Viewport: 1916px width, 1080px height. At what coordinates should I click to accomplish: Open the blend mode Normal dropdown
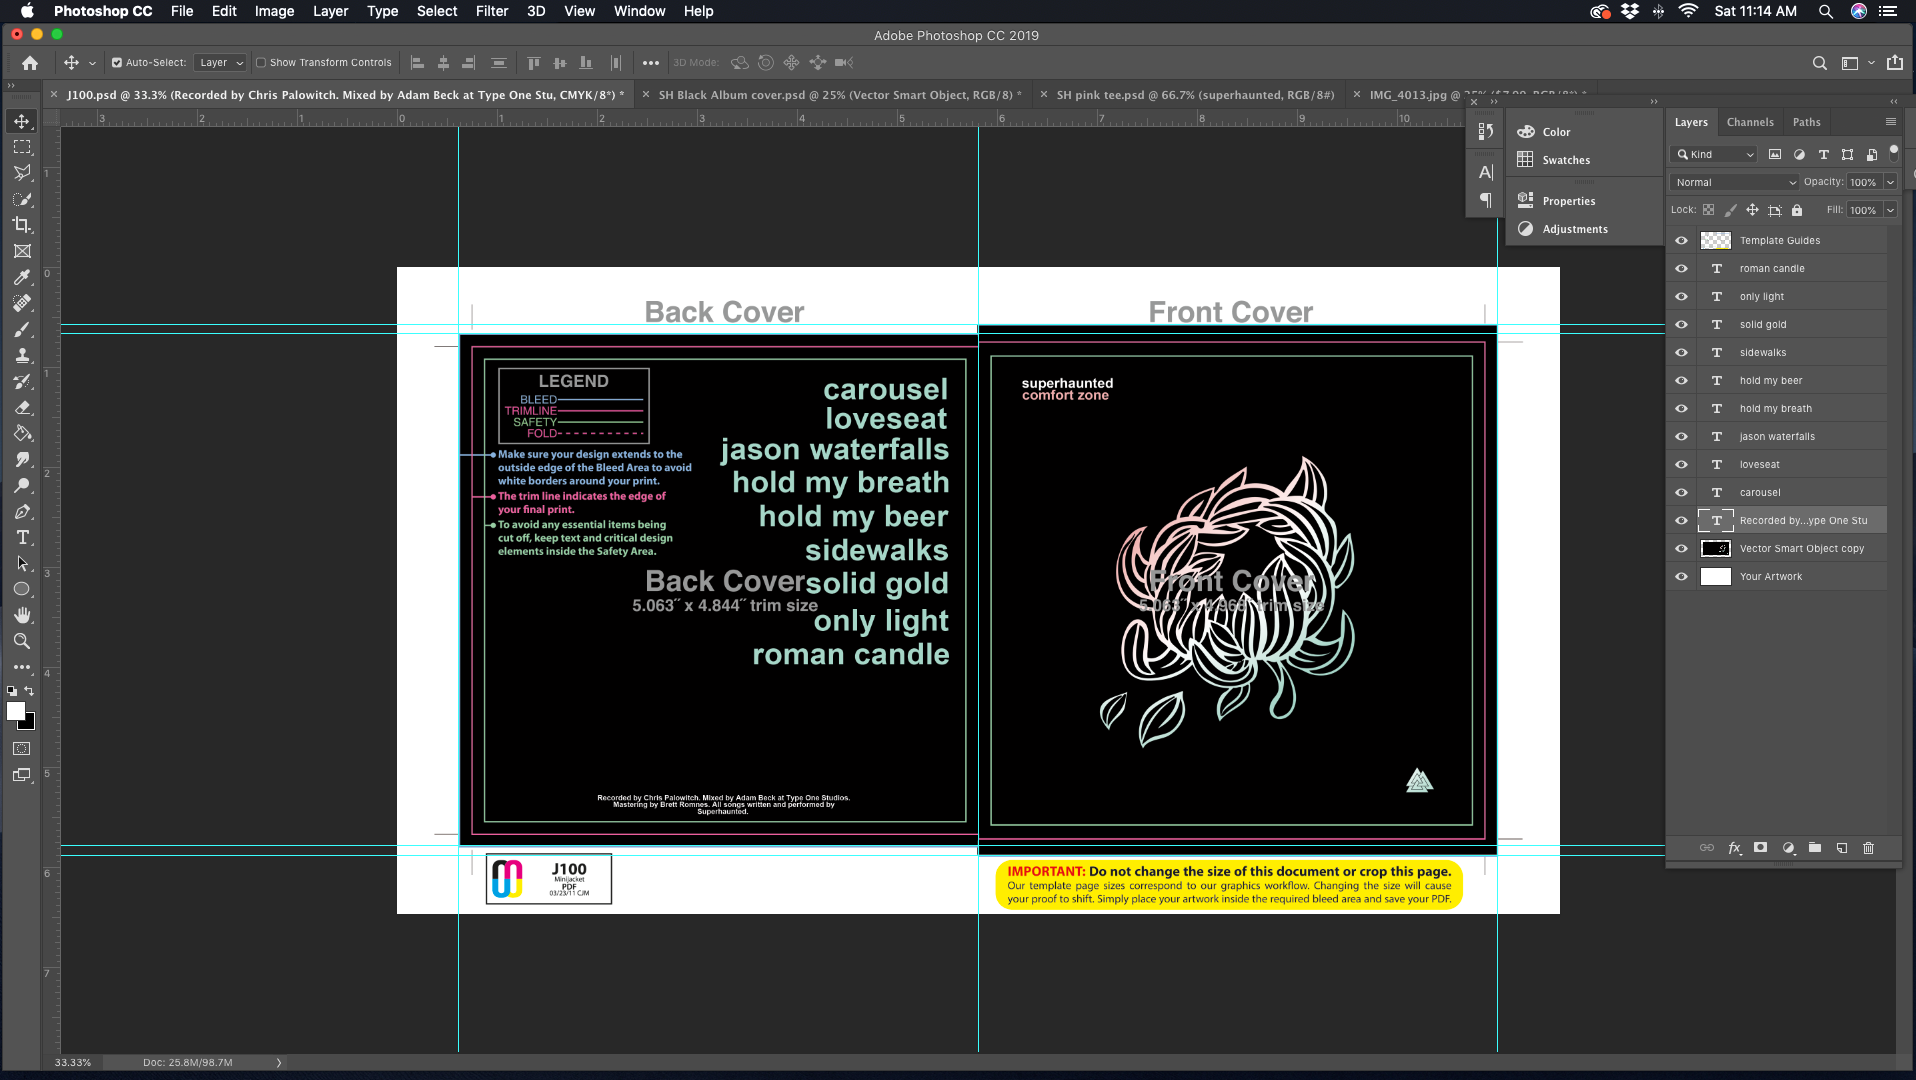pyautogui.click(x=1735, y=182)
